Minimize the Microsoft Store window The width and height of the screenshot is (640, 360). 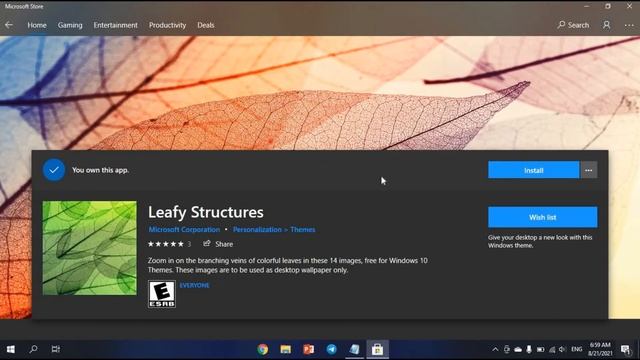coord(587,6)
